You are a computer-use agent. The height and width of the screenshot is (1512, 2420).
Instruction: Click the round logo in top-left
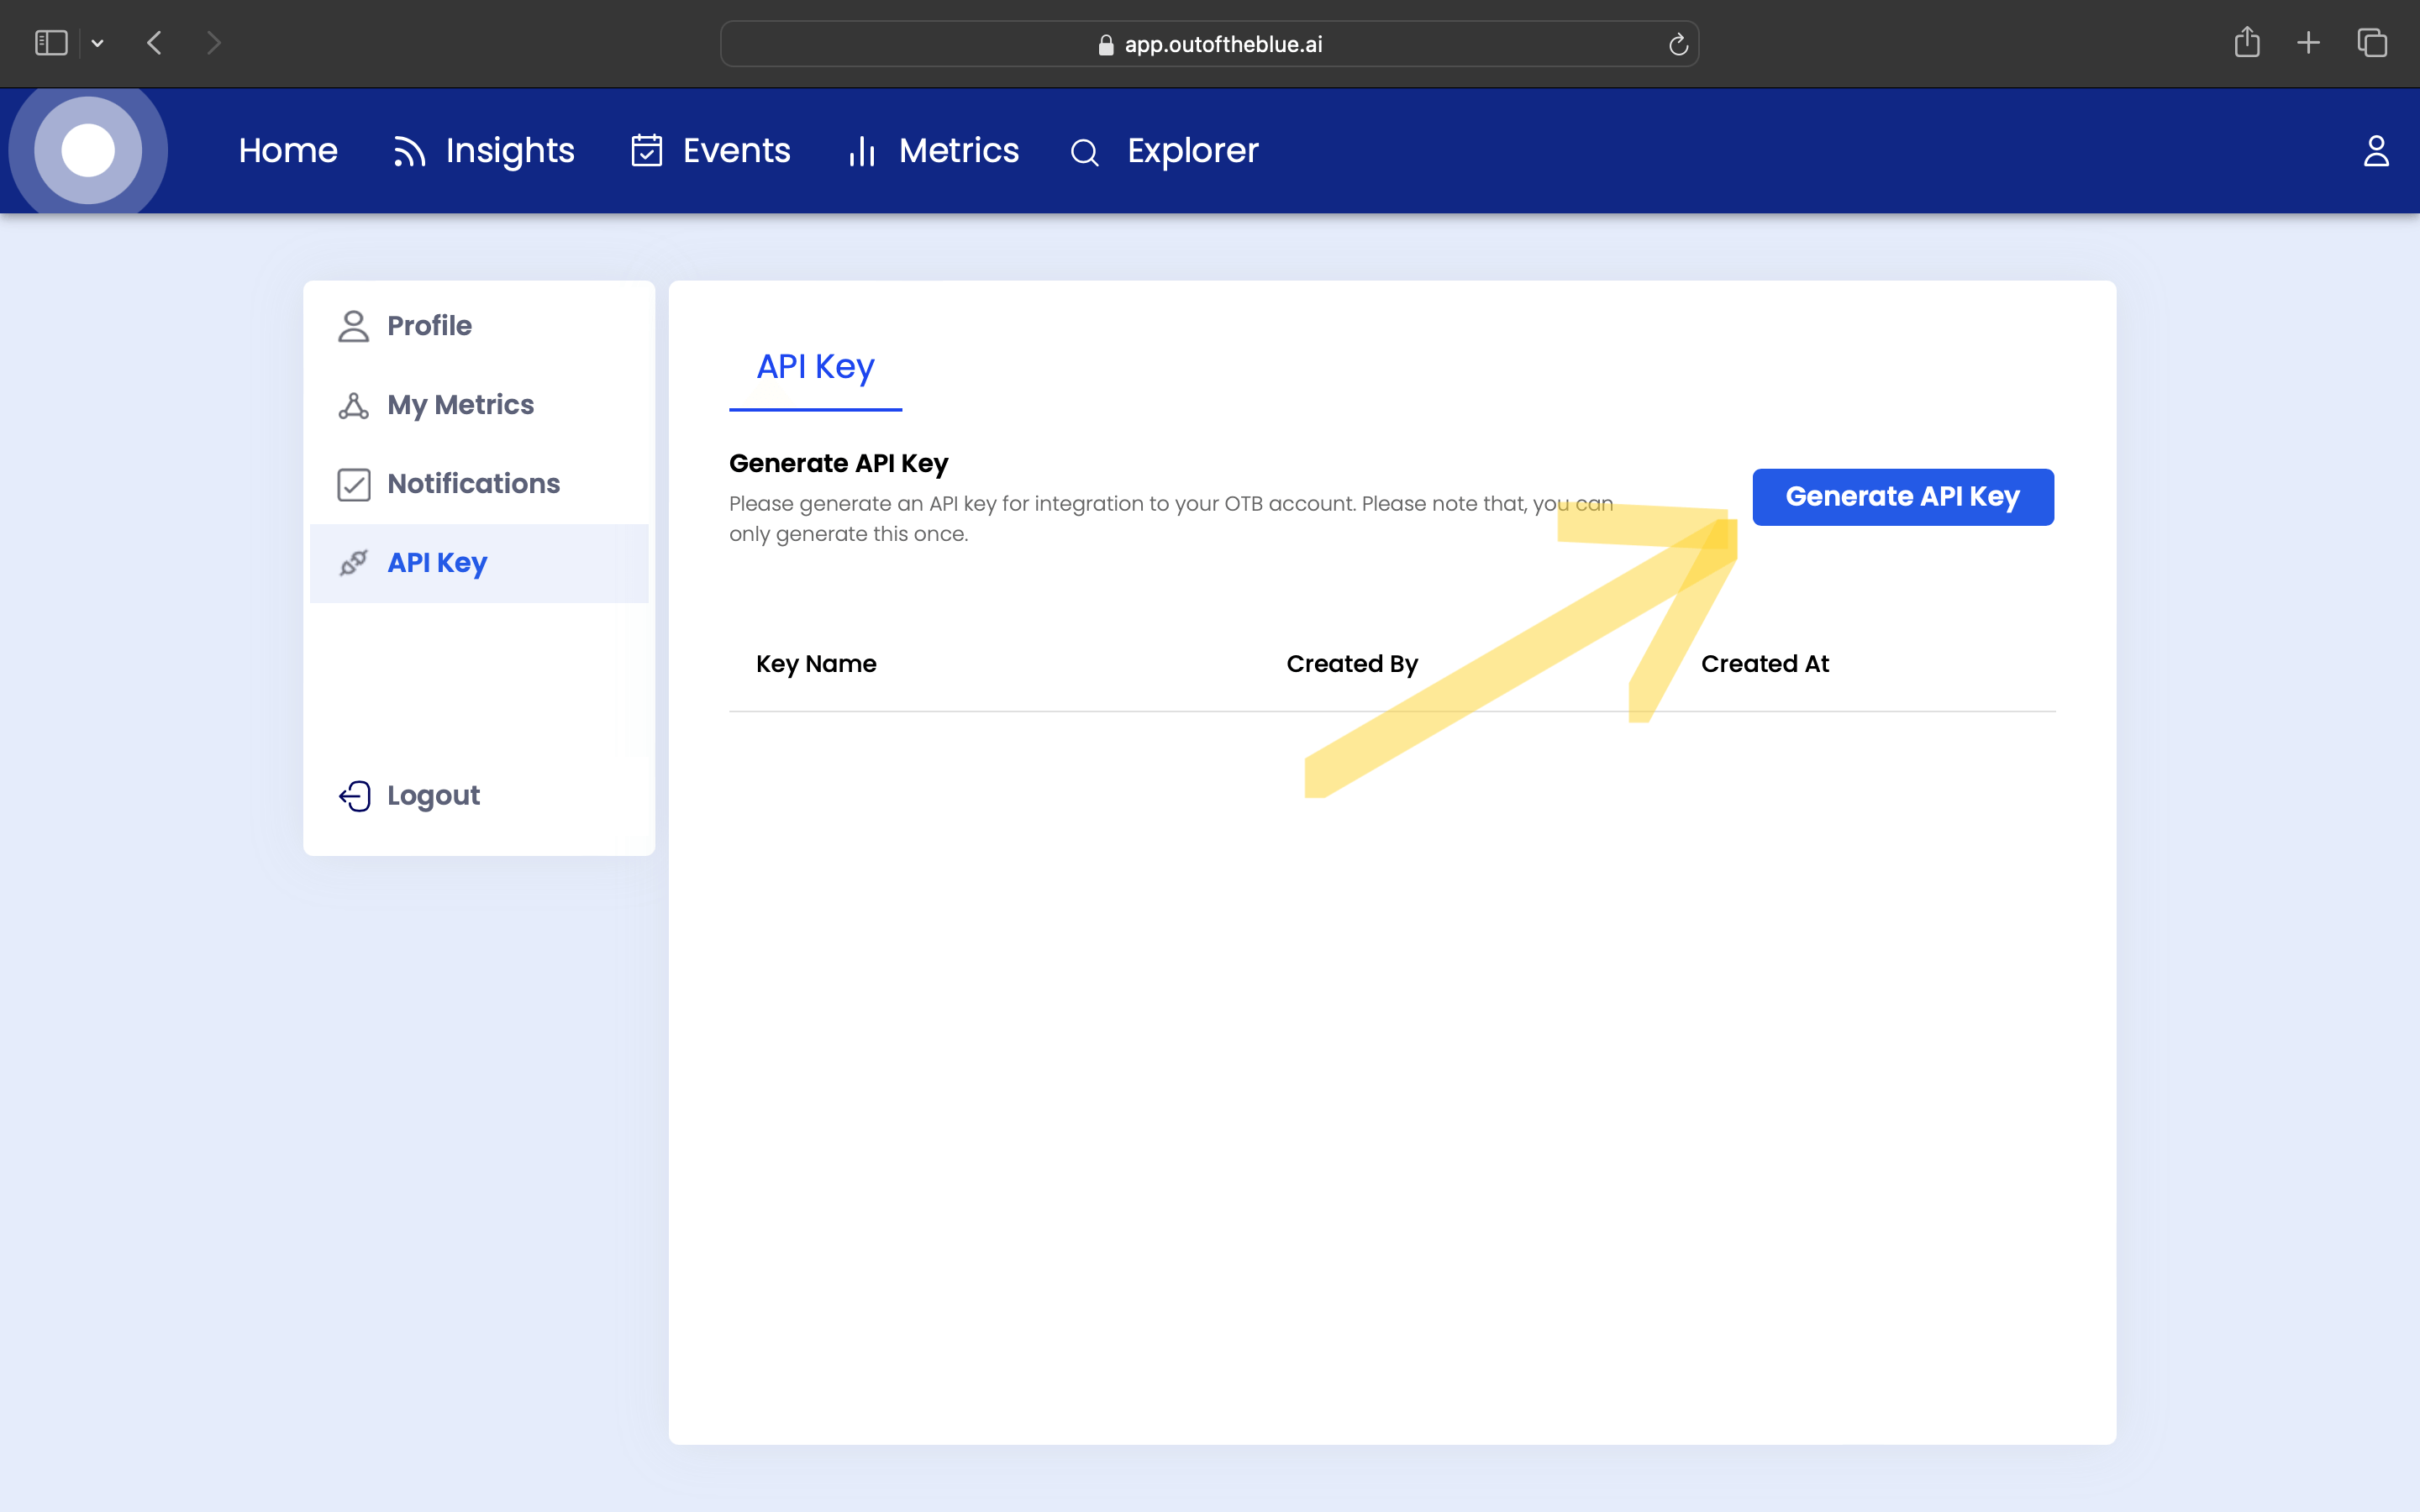pyautogui.click(x=88, y=151)
